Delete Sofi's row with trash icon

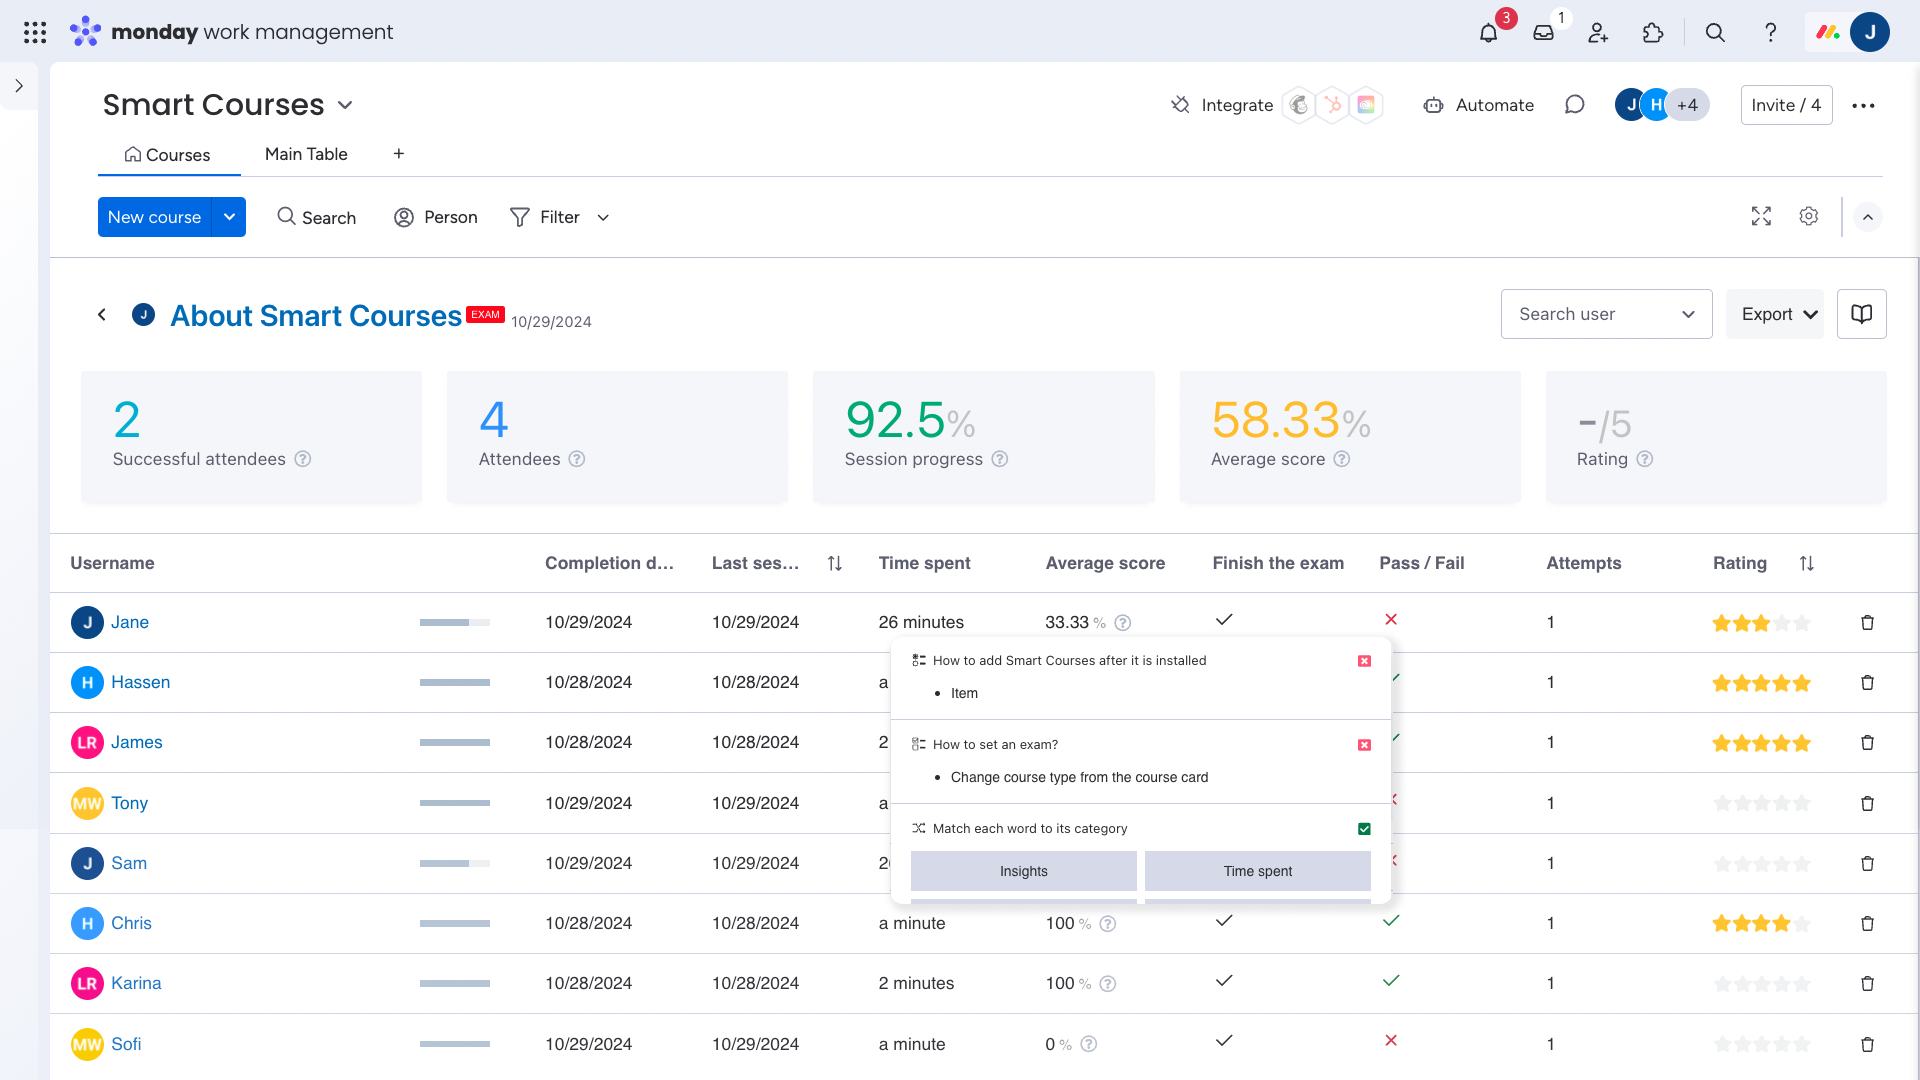click(x=1867, y=1045)
